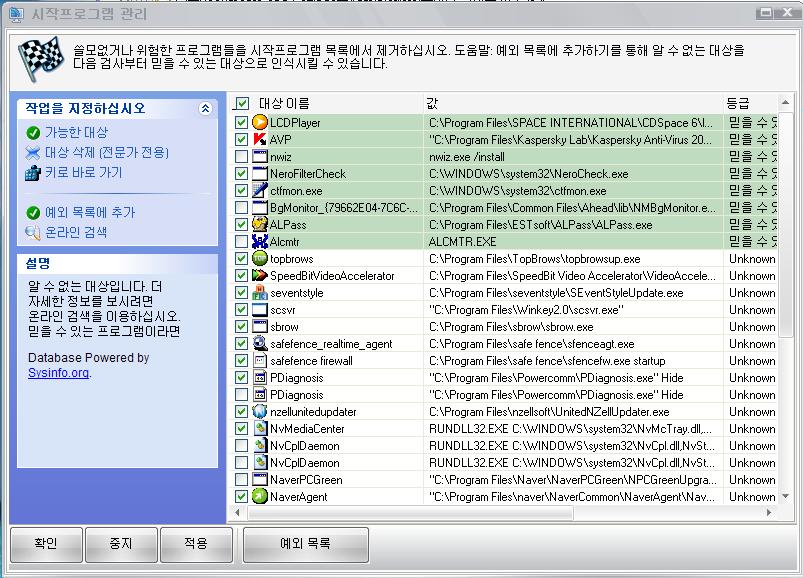Click the path ending in "scsvr.exe"
Screen dimensions: 803x578
(526, 310)
